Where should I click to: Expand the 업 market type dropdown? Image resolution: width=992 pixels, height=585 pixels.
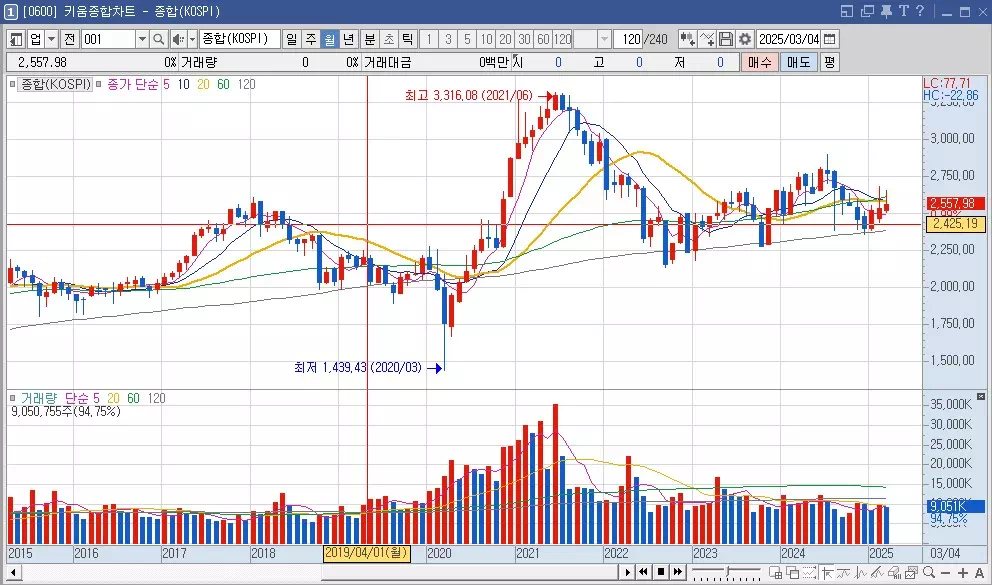coord(51,39)
